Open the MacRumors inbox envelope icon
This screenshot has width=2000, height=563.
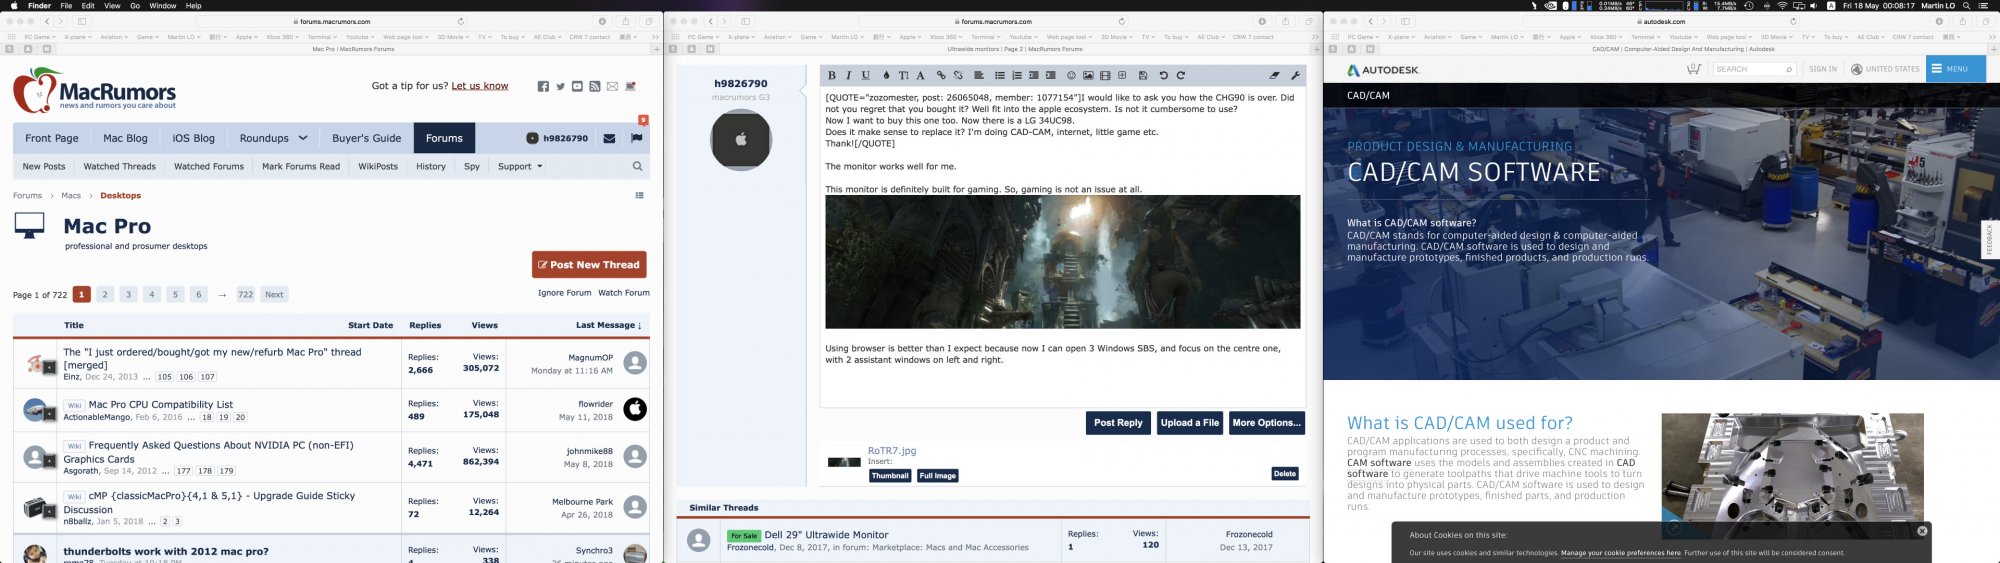tap(609, 139)
